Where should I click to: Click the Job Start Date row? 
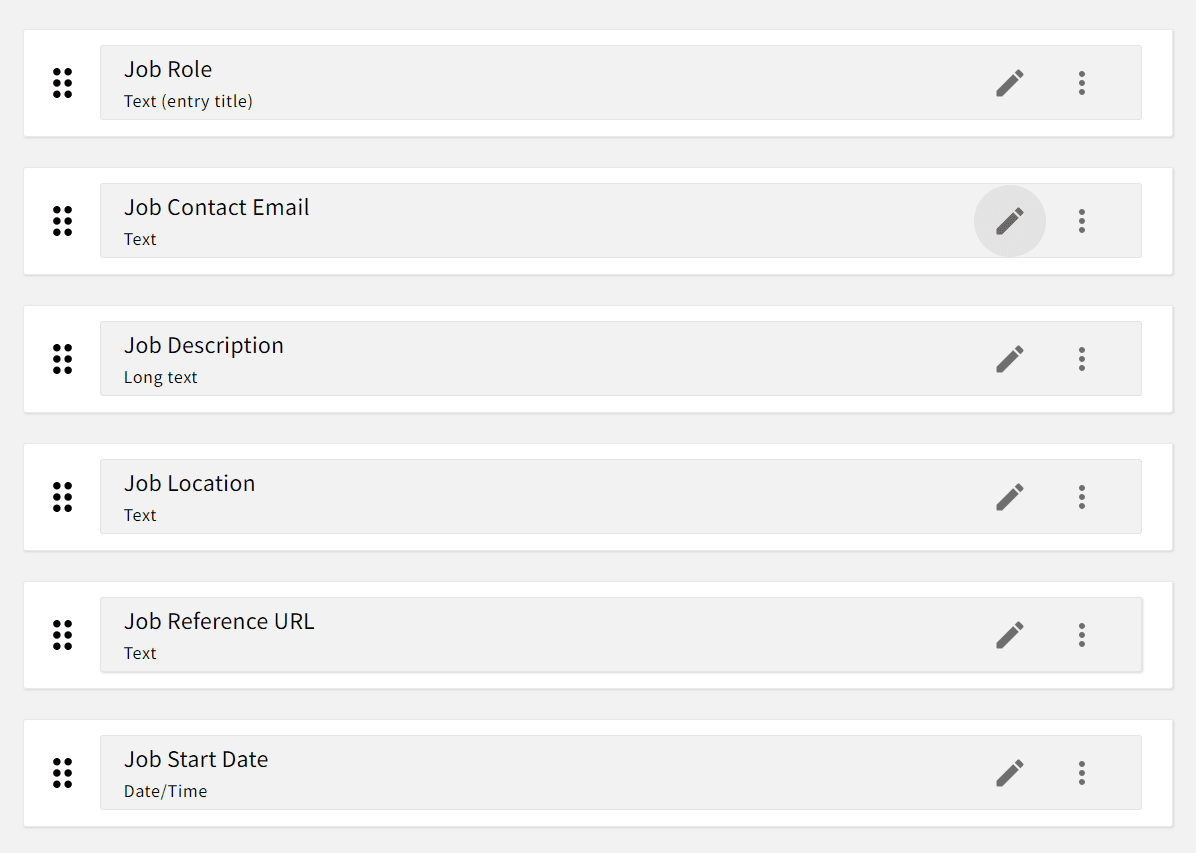(500, 772)
